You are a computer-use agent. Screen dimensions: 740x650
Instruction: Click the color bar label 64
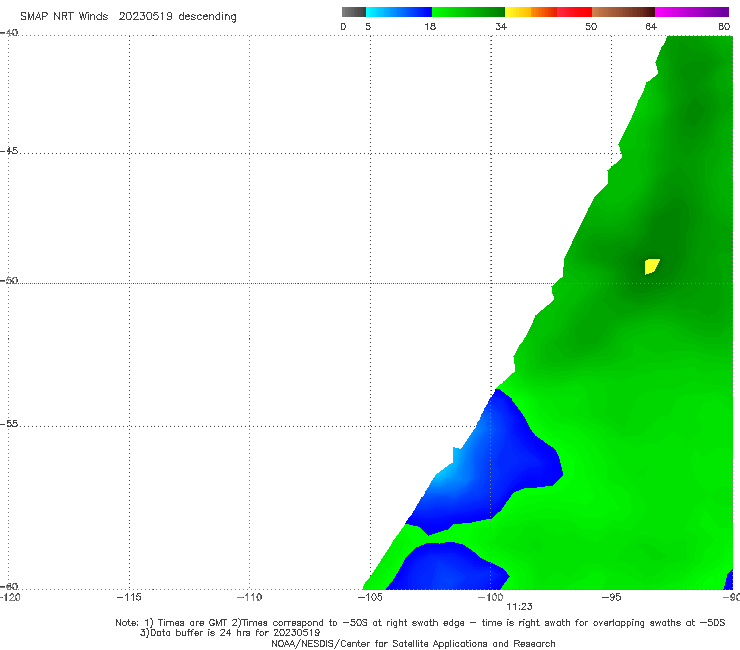[x=651, y=27]
